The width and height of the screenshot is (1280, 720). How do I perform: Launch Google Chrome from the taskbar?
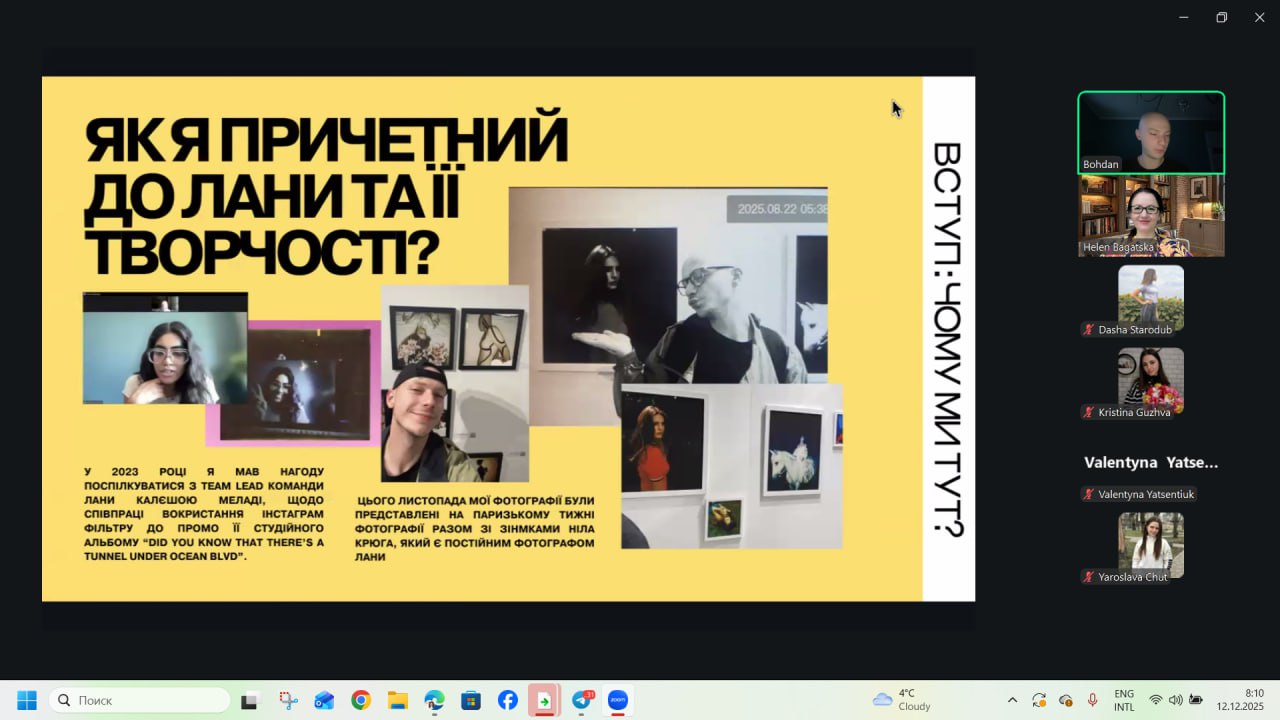tap(361, 700)
